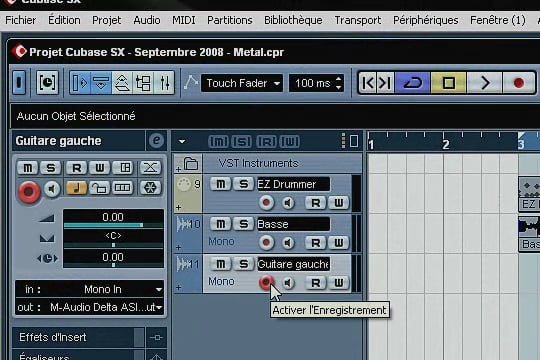540x360 pixels.
Task: Toggle Read automation in Inspector
Action: pyautogui.click(x=76, y=168)
